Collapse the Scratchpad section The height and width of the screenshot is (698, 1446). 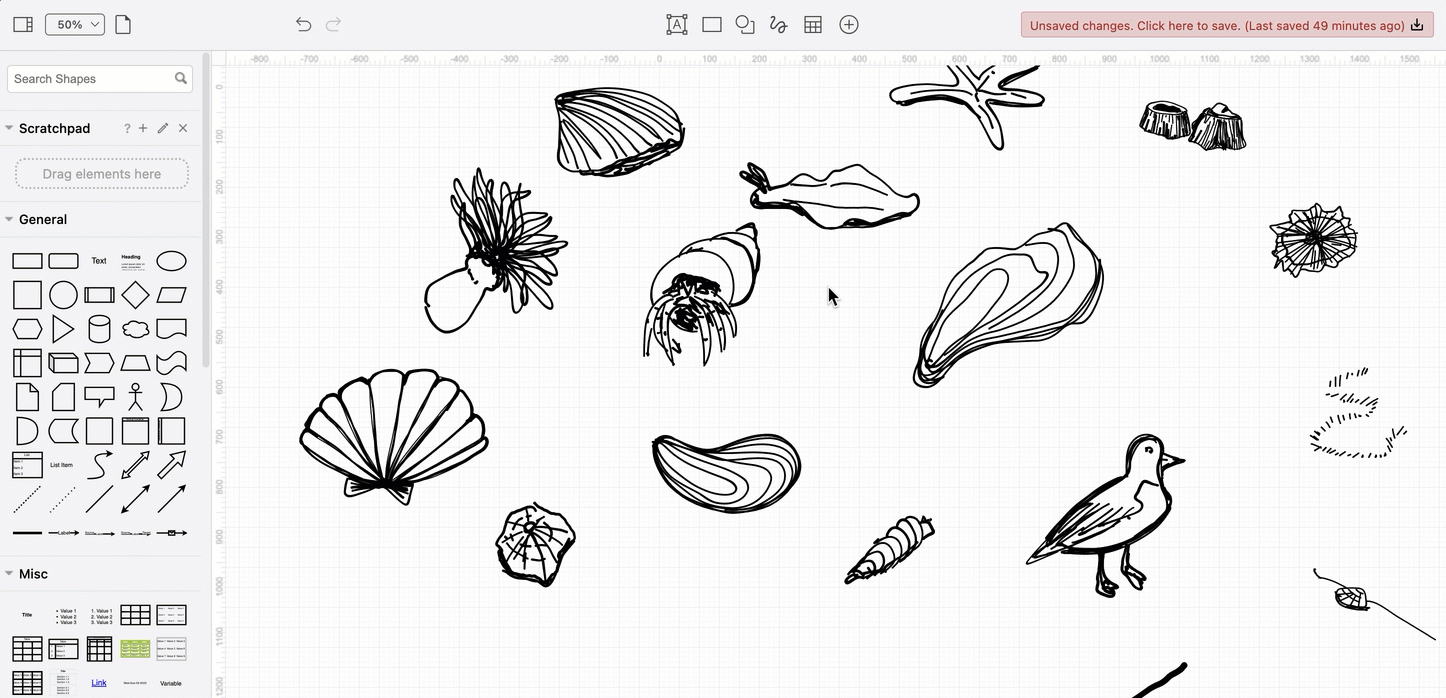coord(9,128)
